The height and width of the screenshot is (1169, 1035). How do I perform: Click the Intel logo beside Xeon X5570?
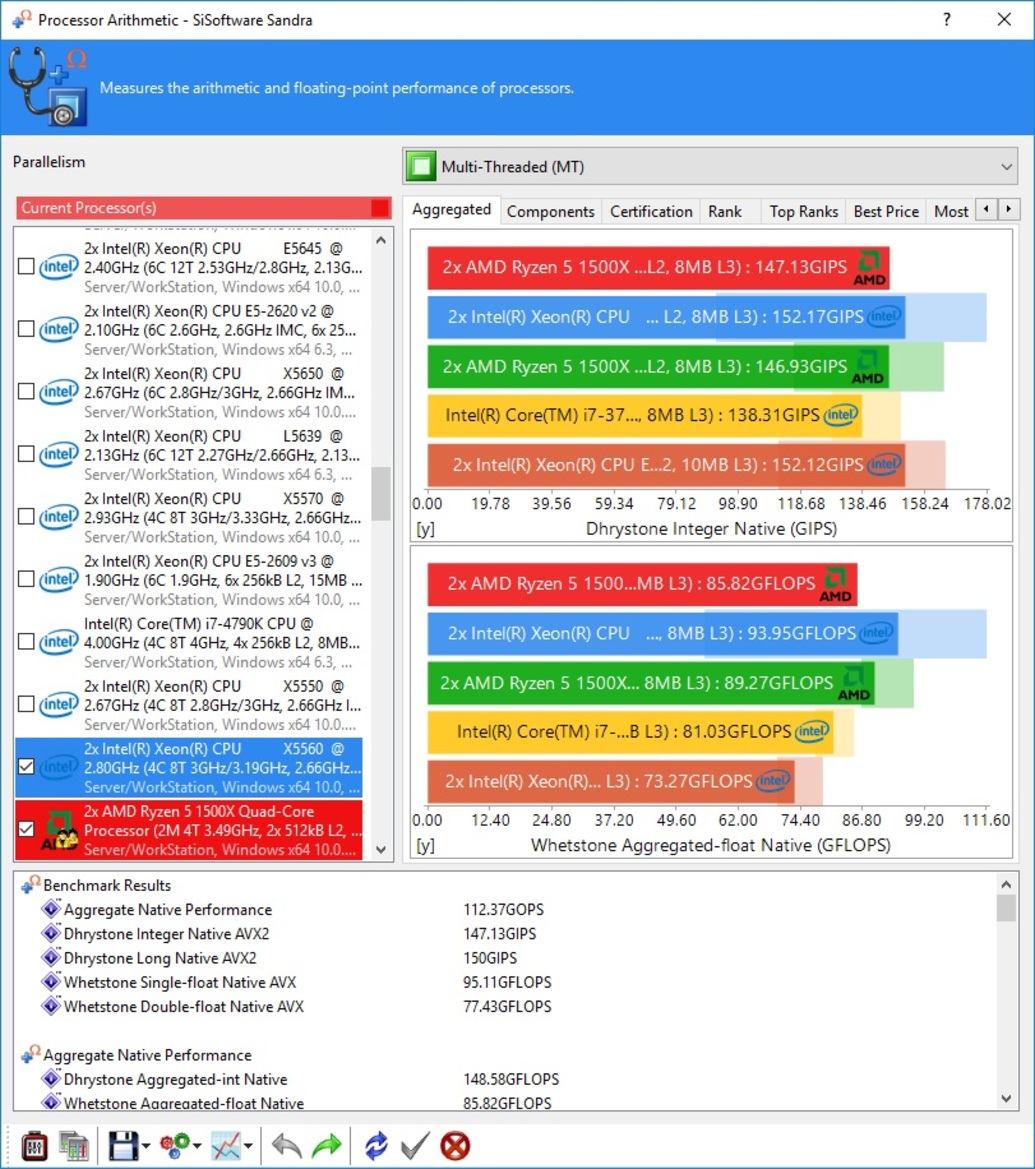(x=59, y=517)
